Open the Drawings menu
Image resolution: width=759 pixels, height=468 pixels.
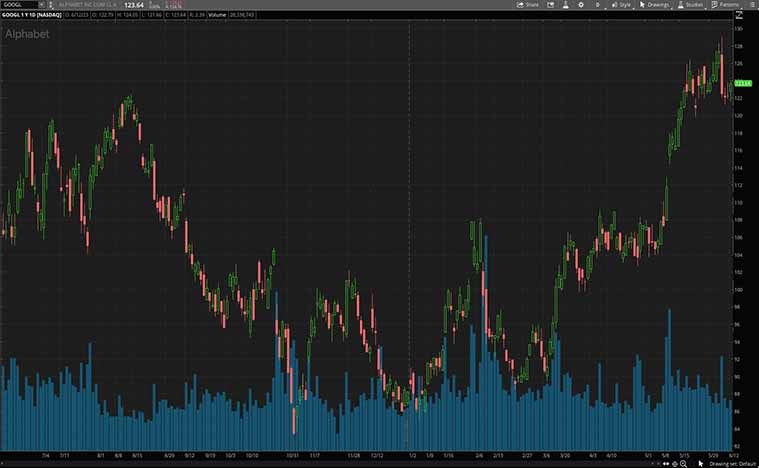click(655, 5)
